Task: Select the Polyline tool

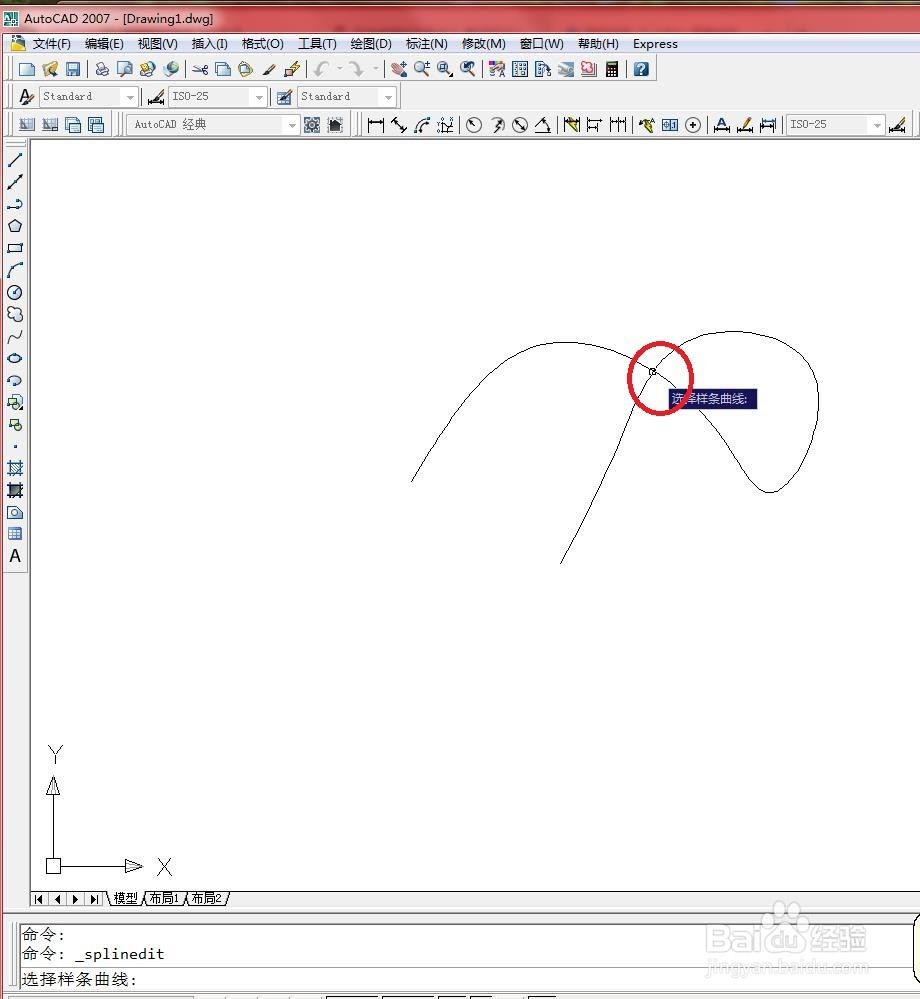Action: [15, 204]
